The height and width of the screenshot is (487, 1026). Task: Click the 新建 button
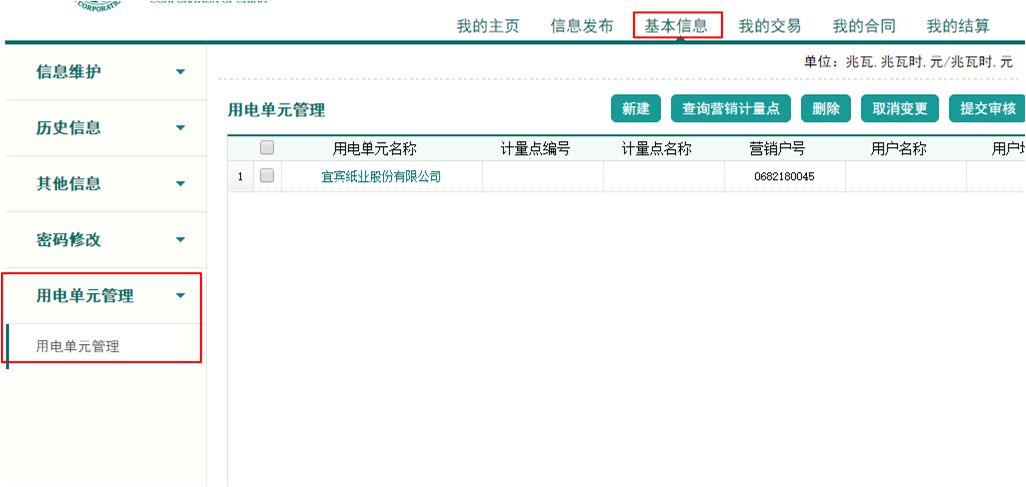point(636,109)
